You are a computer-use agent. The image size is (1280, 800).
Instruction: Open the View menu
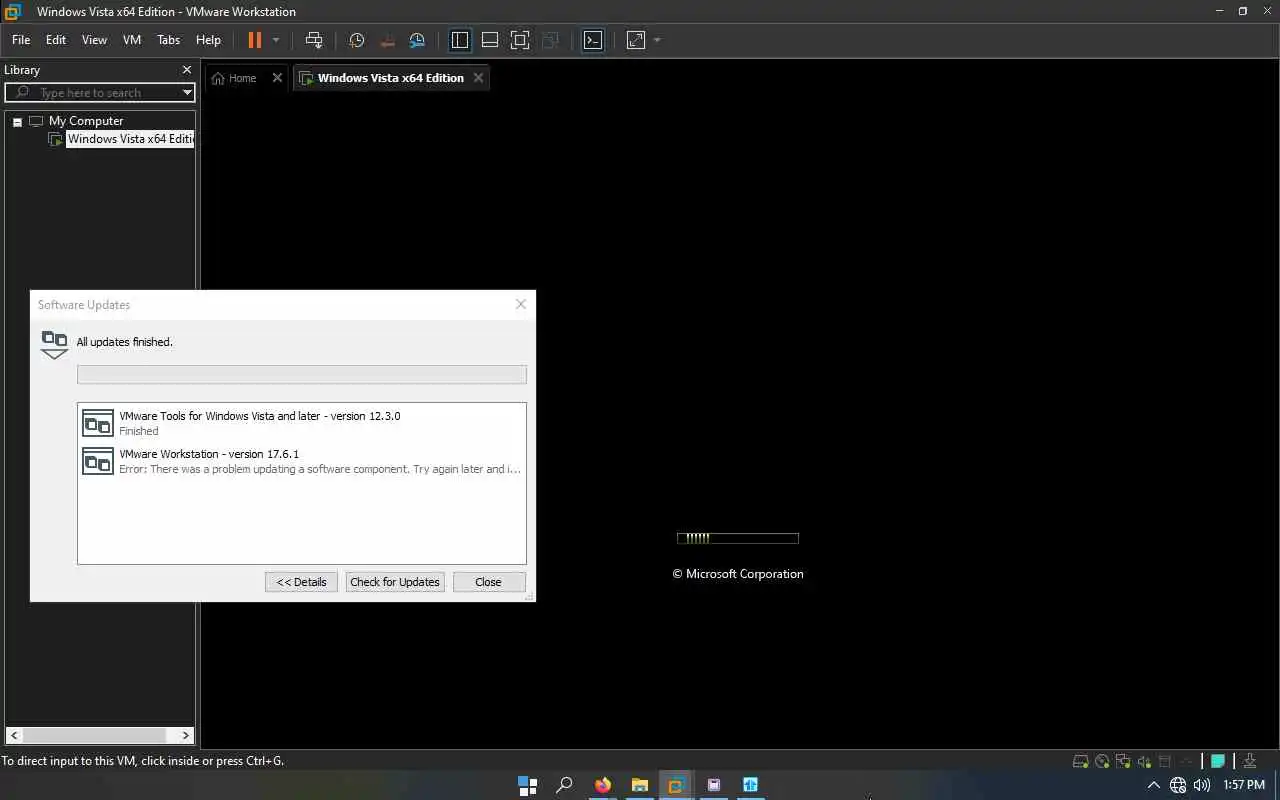click(94, 40)
